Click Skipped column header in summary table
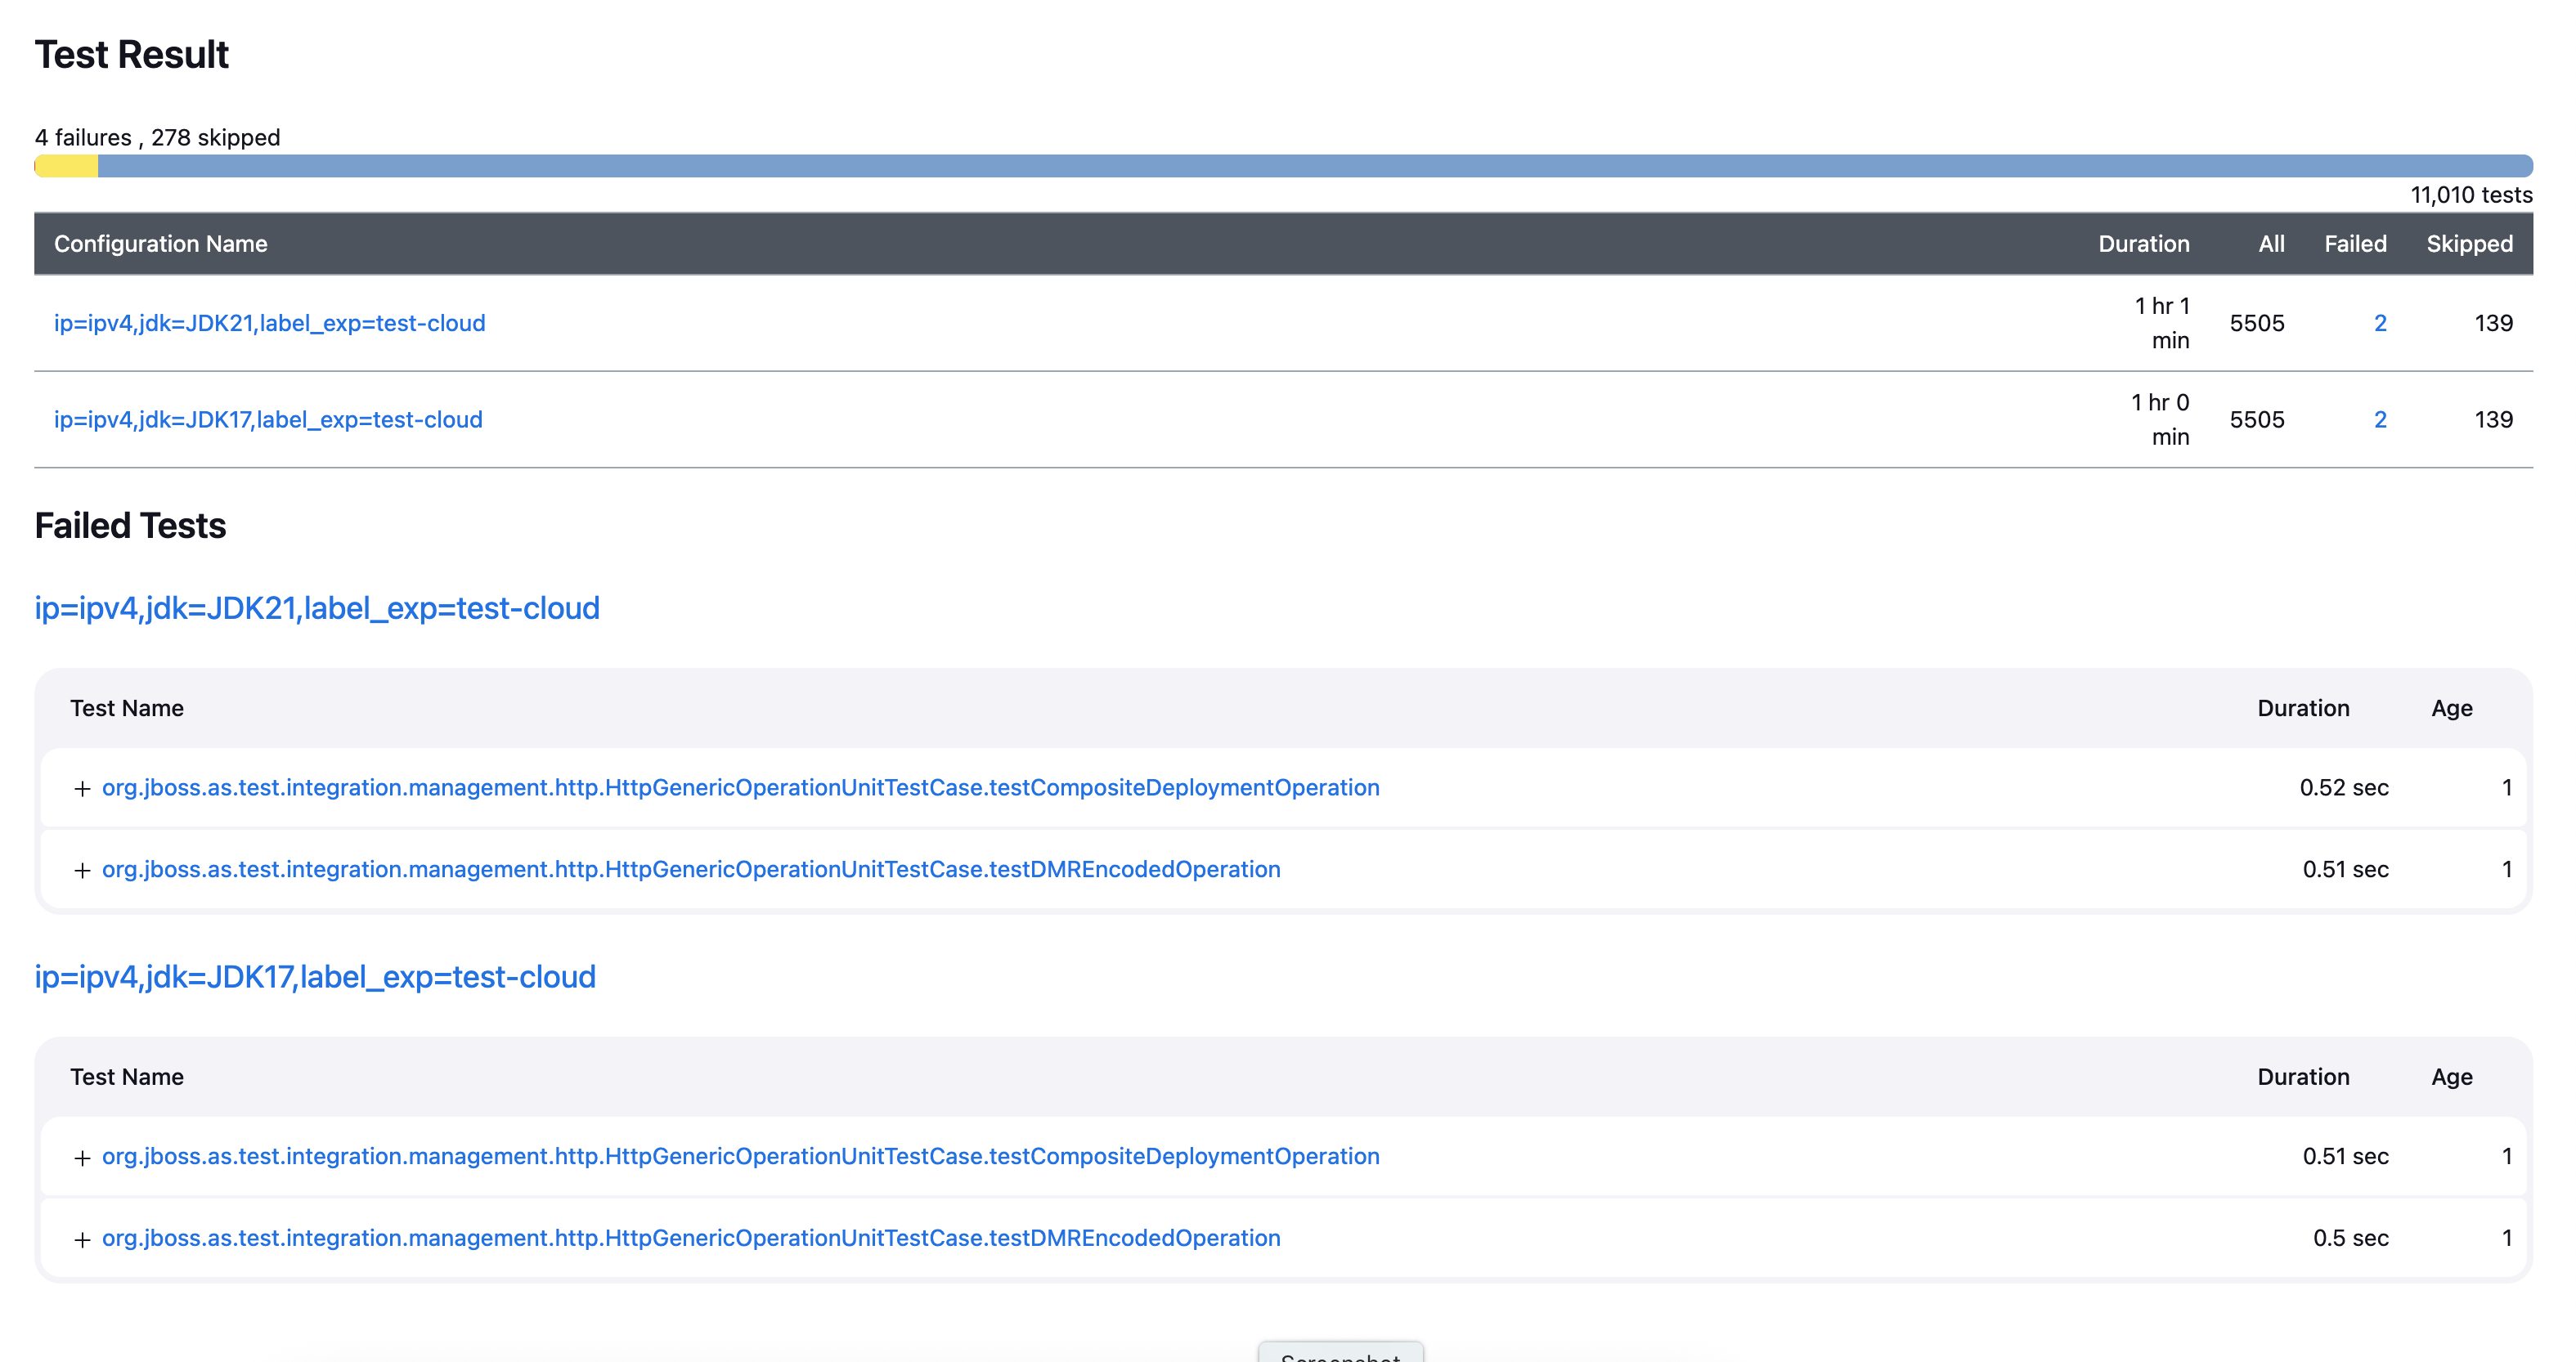Viewport: 2576px width, 1362px height. tap(2468, 244)
